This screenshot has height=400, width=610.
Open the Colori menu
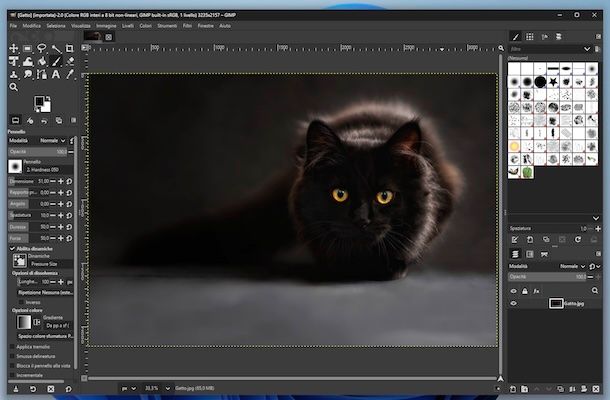point(145,26)
